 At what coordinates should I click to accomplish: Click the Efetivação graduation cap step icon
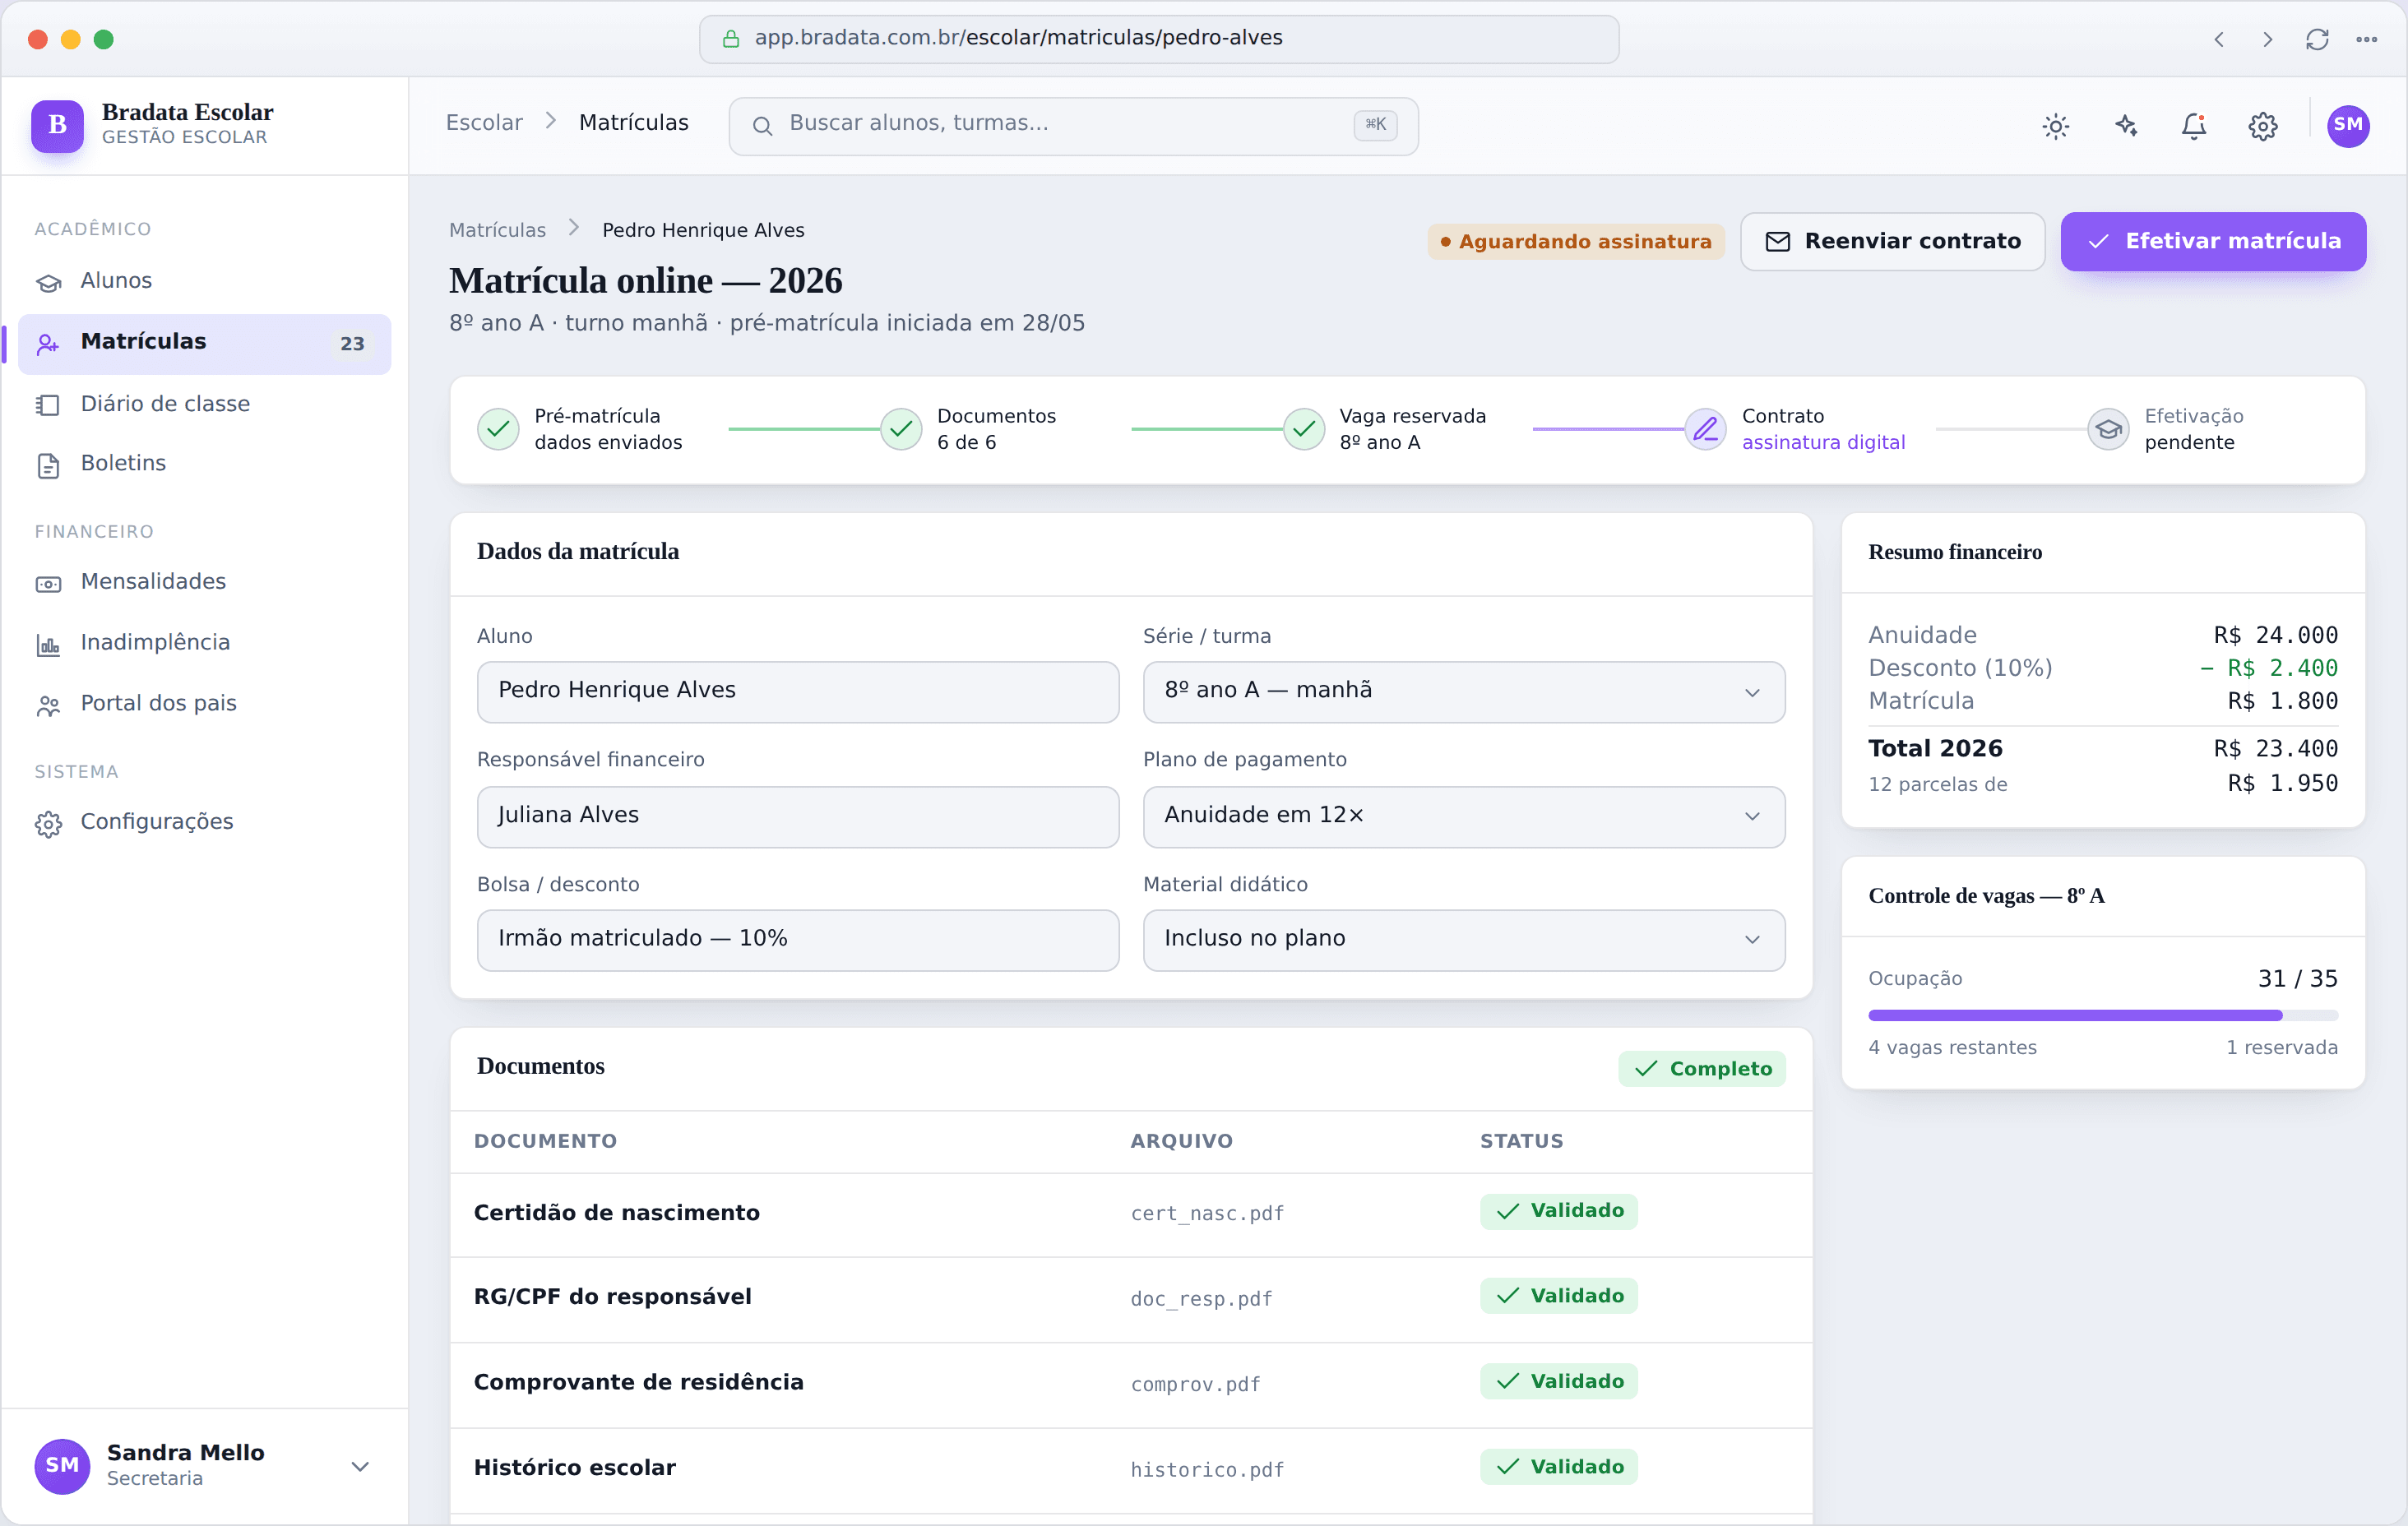[2108, 429]
